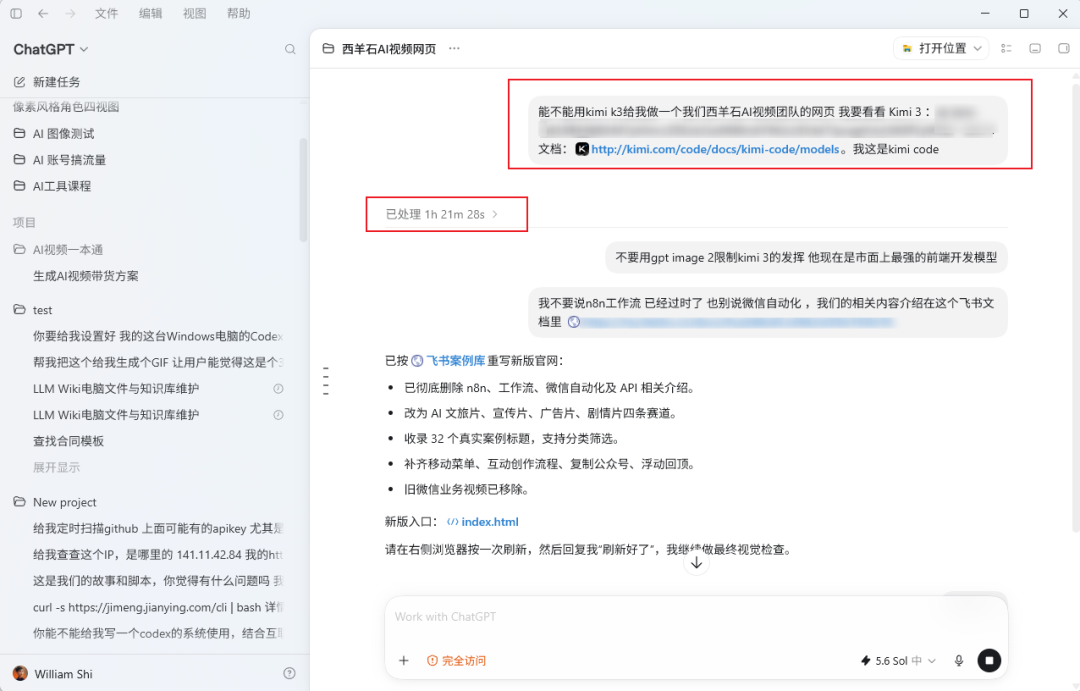The height and width of the screenshot is (691, 1080).
Task: Click the microphone voice input icon
Action: point(959,661)
